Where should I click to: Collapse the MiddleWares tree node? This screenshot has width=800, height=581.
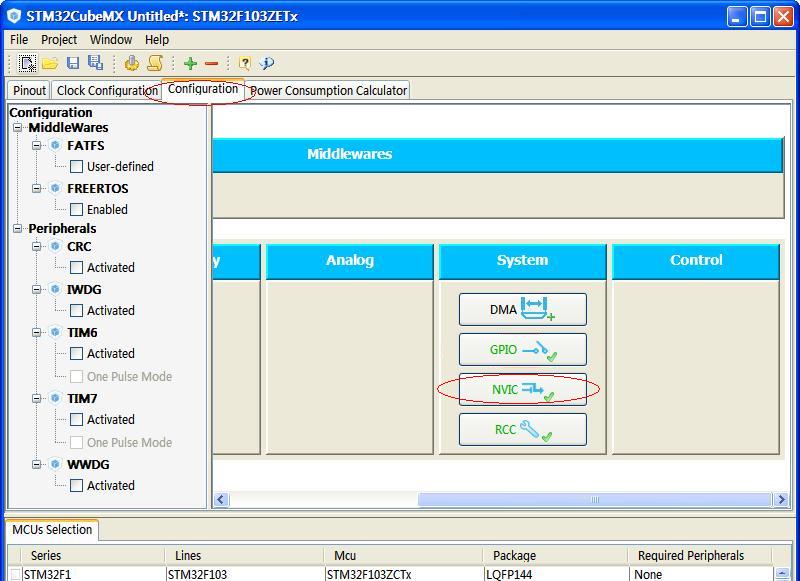17,128
